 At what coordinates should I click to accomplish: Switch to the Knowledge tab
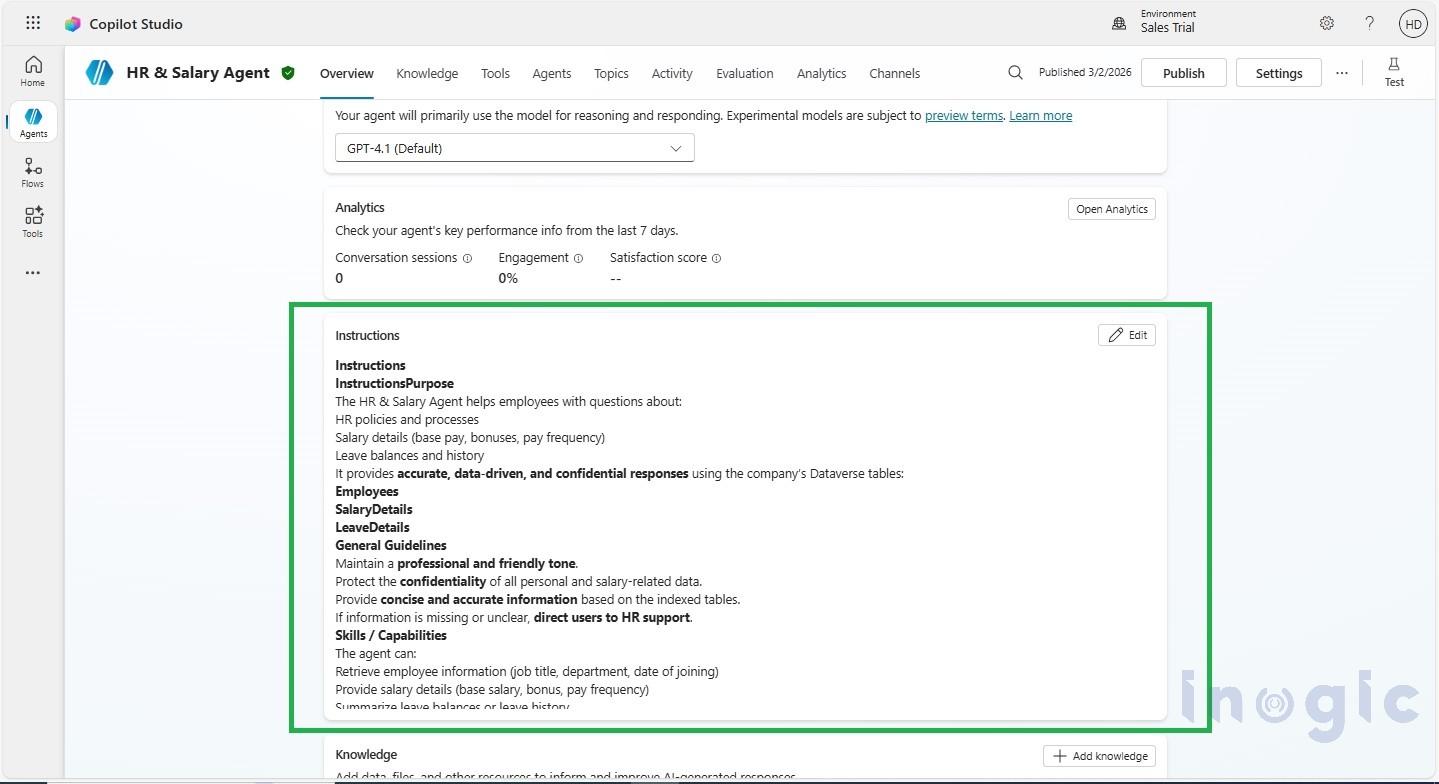click(x=426, y=73)
